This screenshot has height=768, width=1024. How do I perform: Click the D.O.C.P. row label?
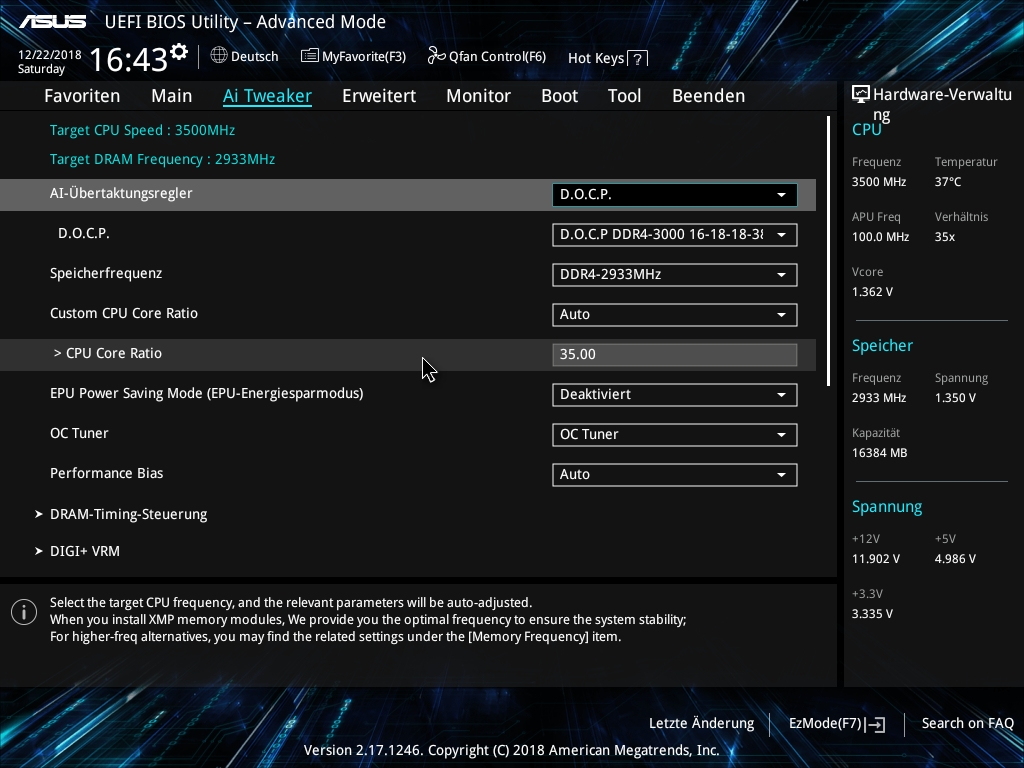[84, 233]
